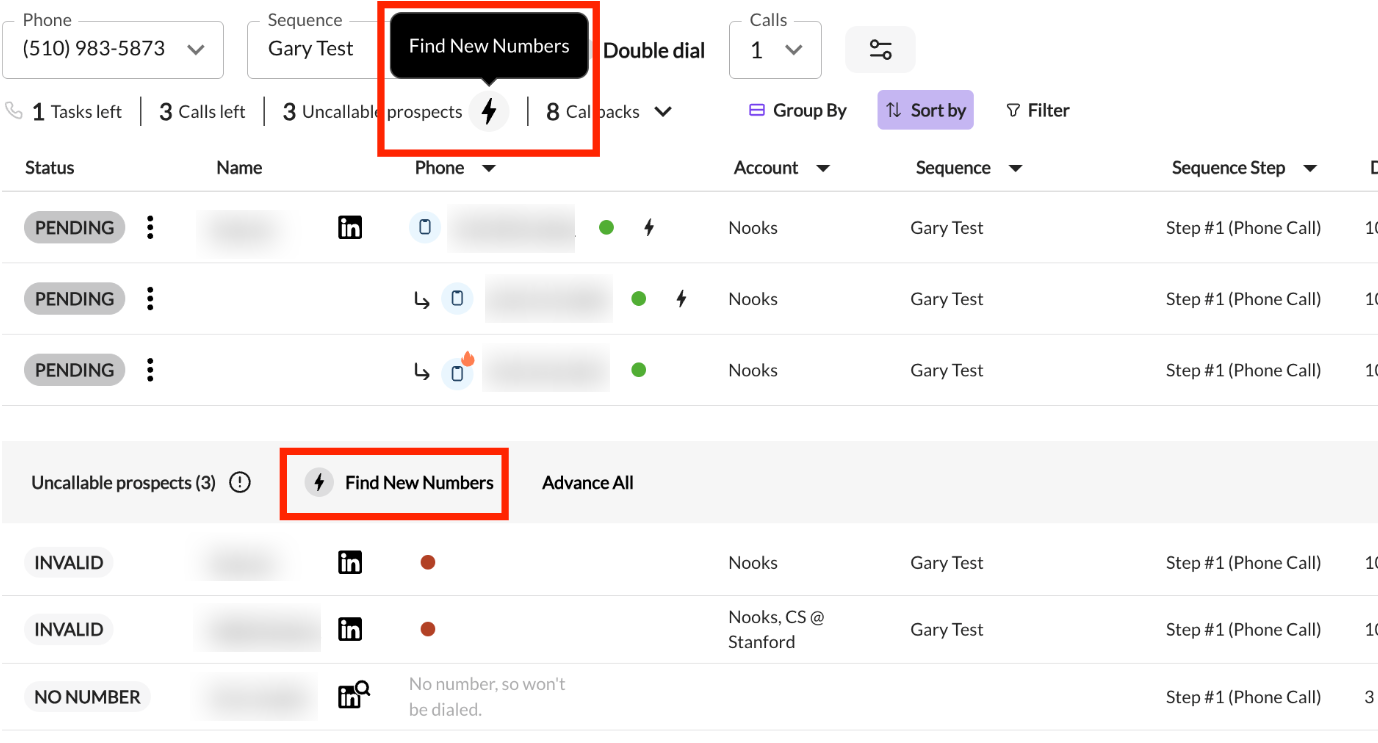Open the Sequence Step column dropdown
Image resolution: width=1378 pixels, height=743 pixels.
(x=1310, y=168)
